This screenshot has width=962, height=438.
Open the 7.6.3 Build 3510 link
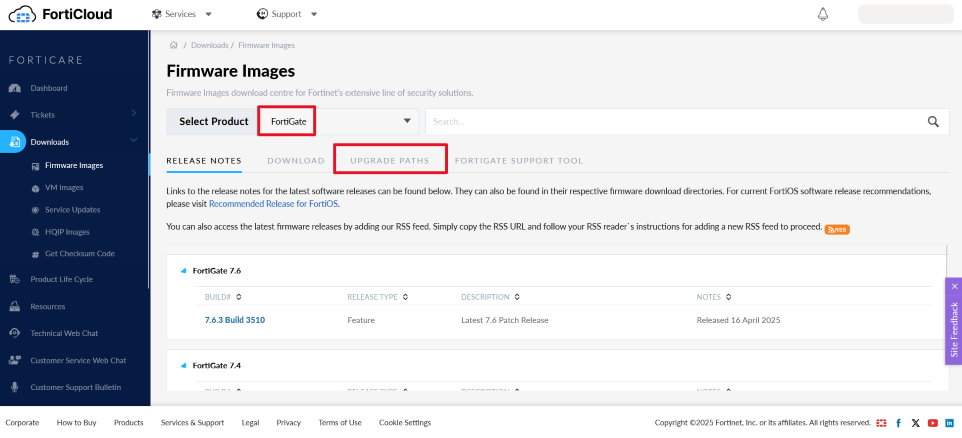tap(234, 320)
